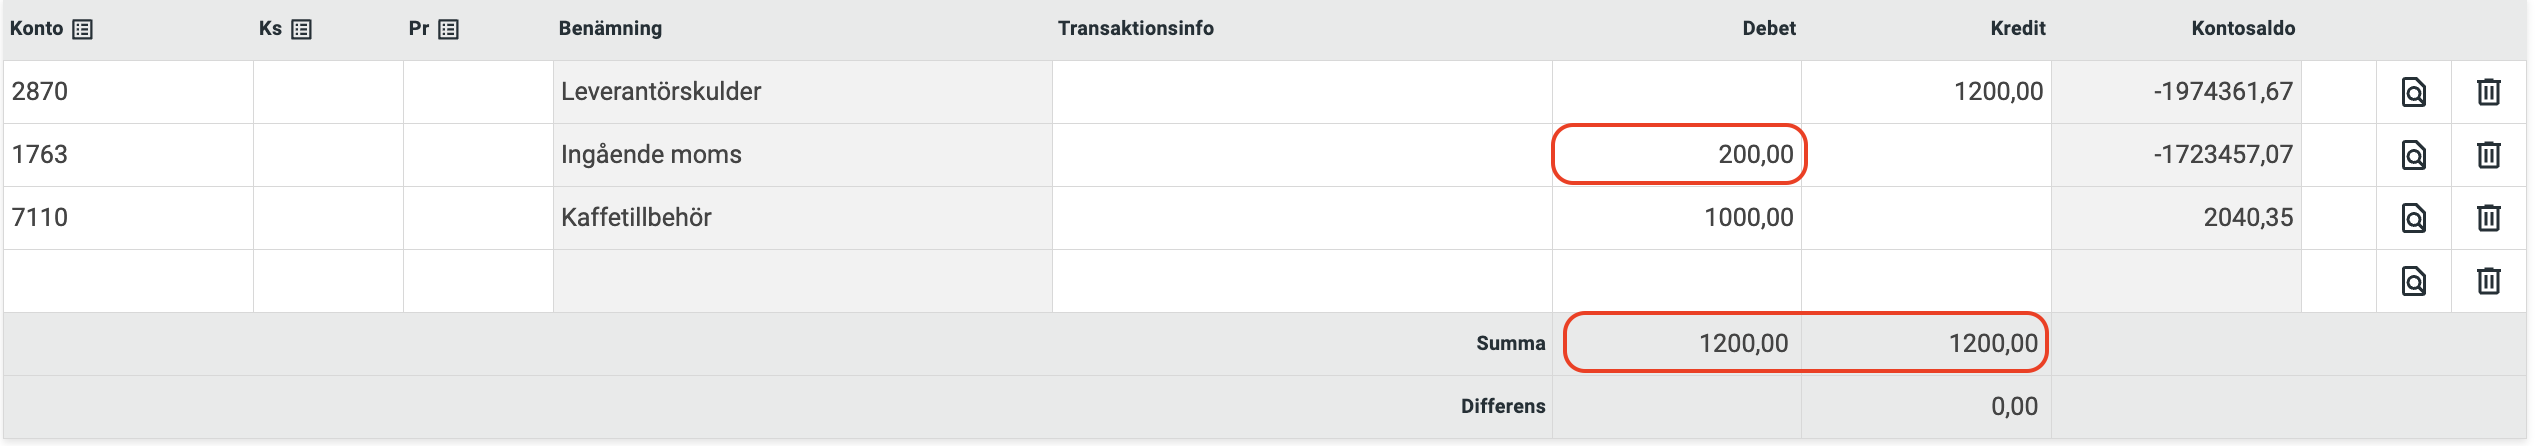2540x446 pixels.
Task: Open document search on empty row
Action: pos(2414,281)
